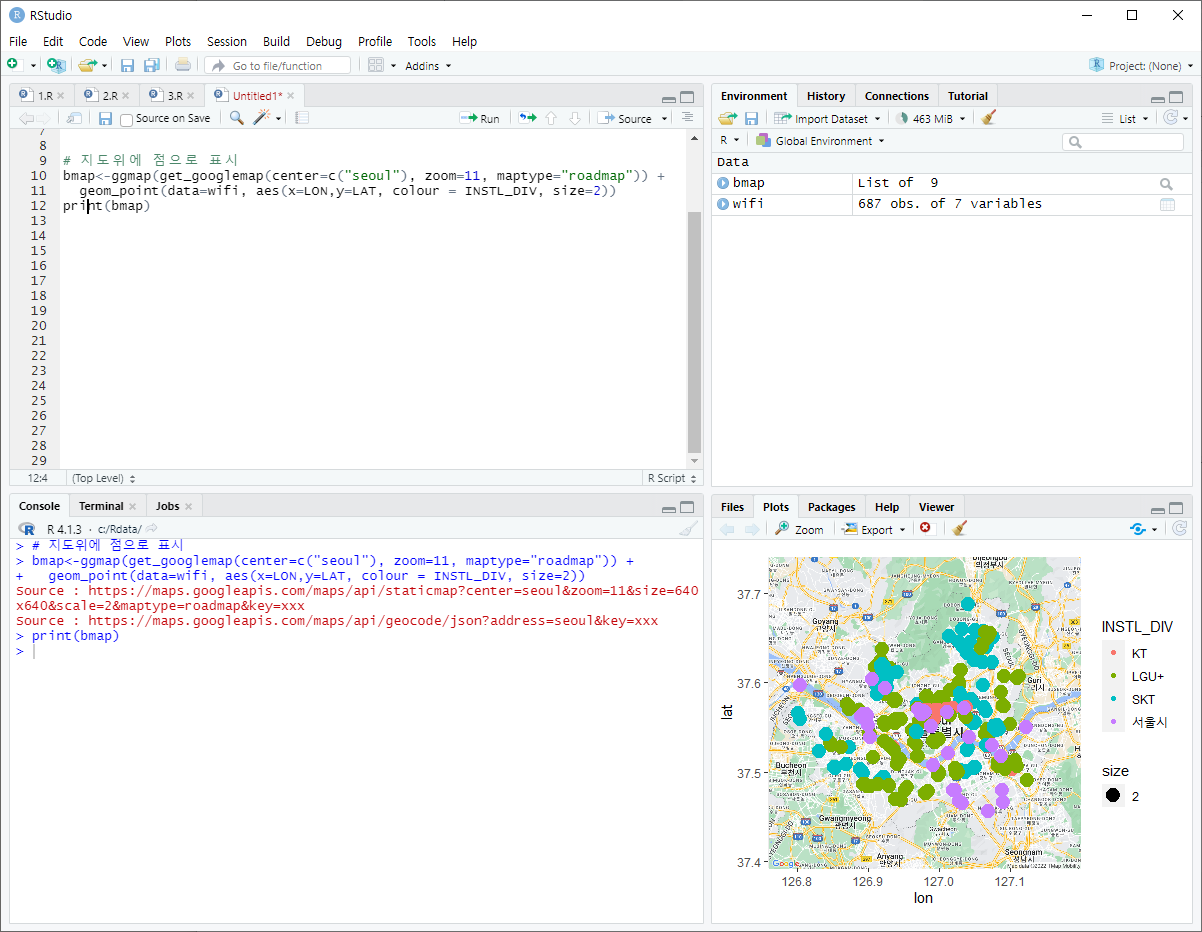Close the 1.R tab
The image size is (1202, 932).
coord(61,96)
